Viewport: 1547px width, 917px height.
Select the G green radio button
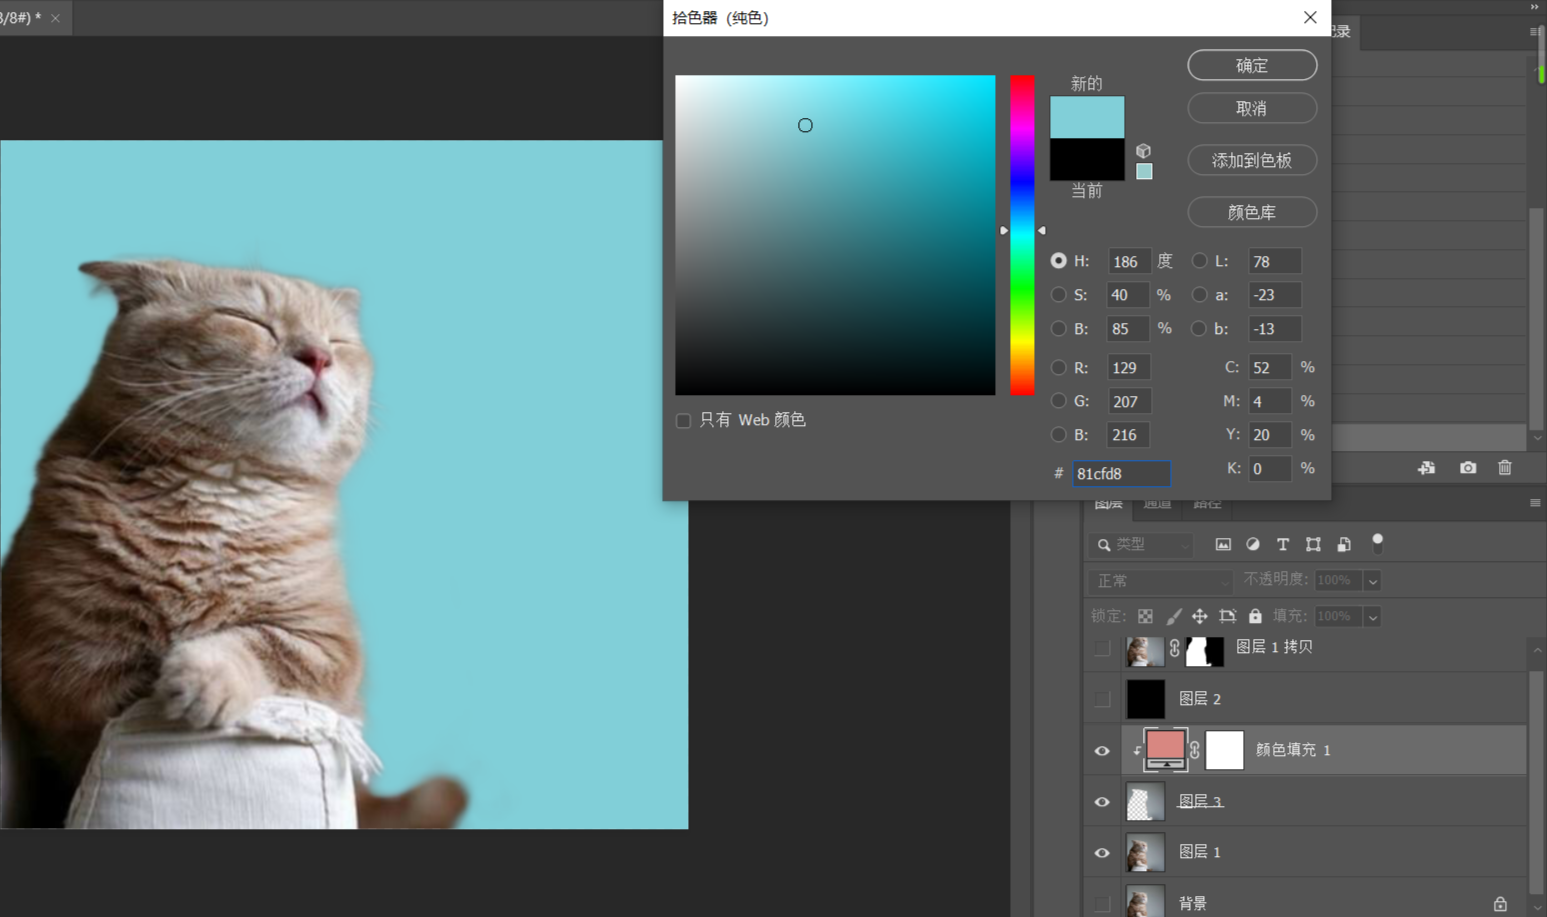(x=1058, y=401)
